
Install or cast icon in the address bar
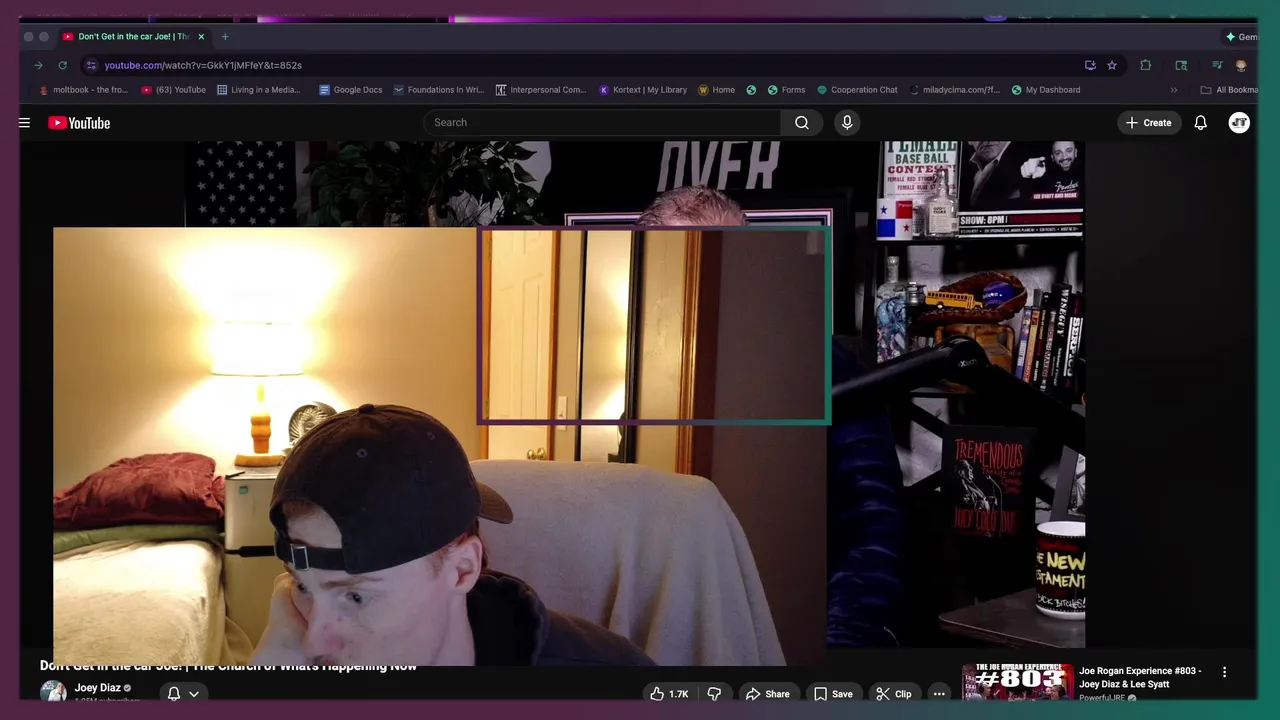click(x=1090, y=65)
